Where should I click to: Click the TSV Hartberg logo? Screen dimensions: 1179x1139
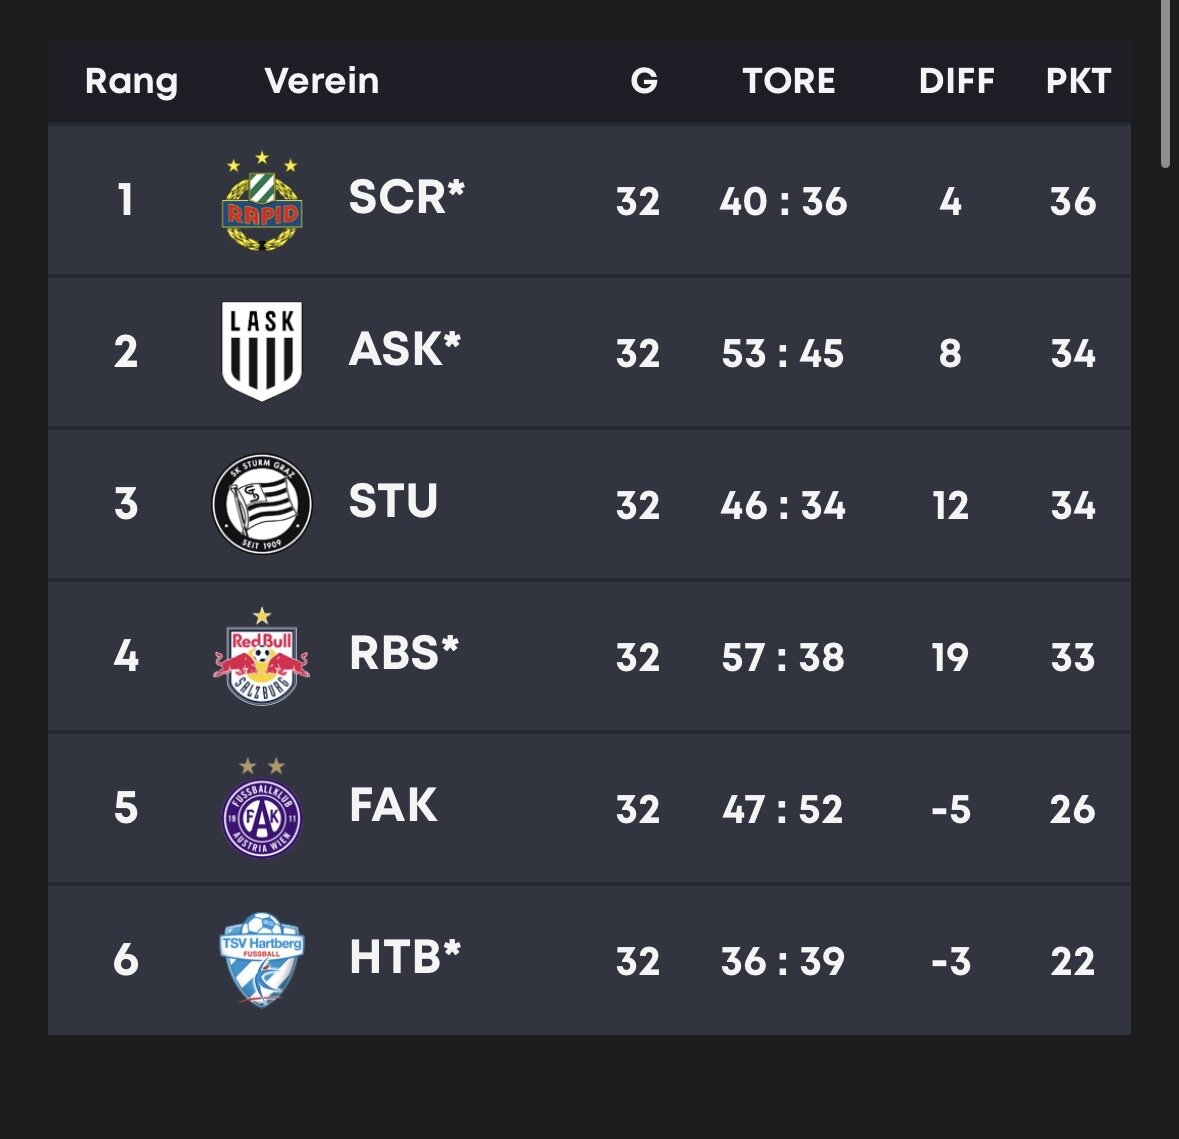pyautogui.click(x=262, y=960)
